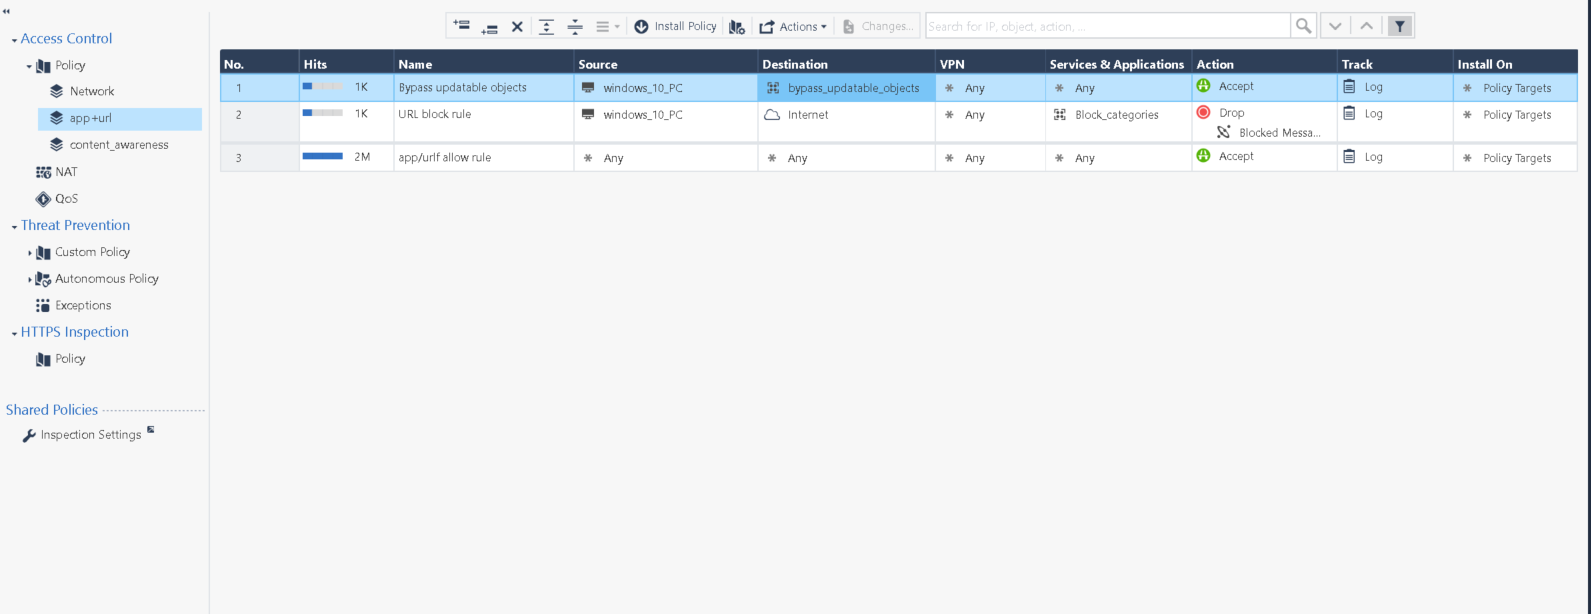This screenshot has height=614, width=1591.
Task: Click the collapse all sections toolbar icon
Action: point(575,27)
